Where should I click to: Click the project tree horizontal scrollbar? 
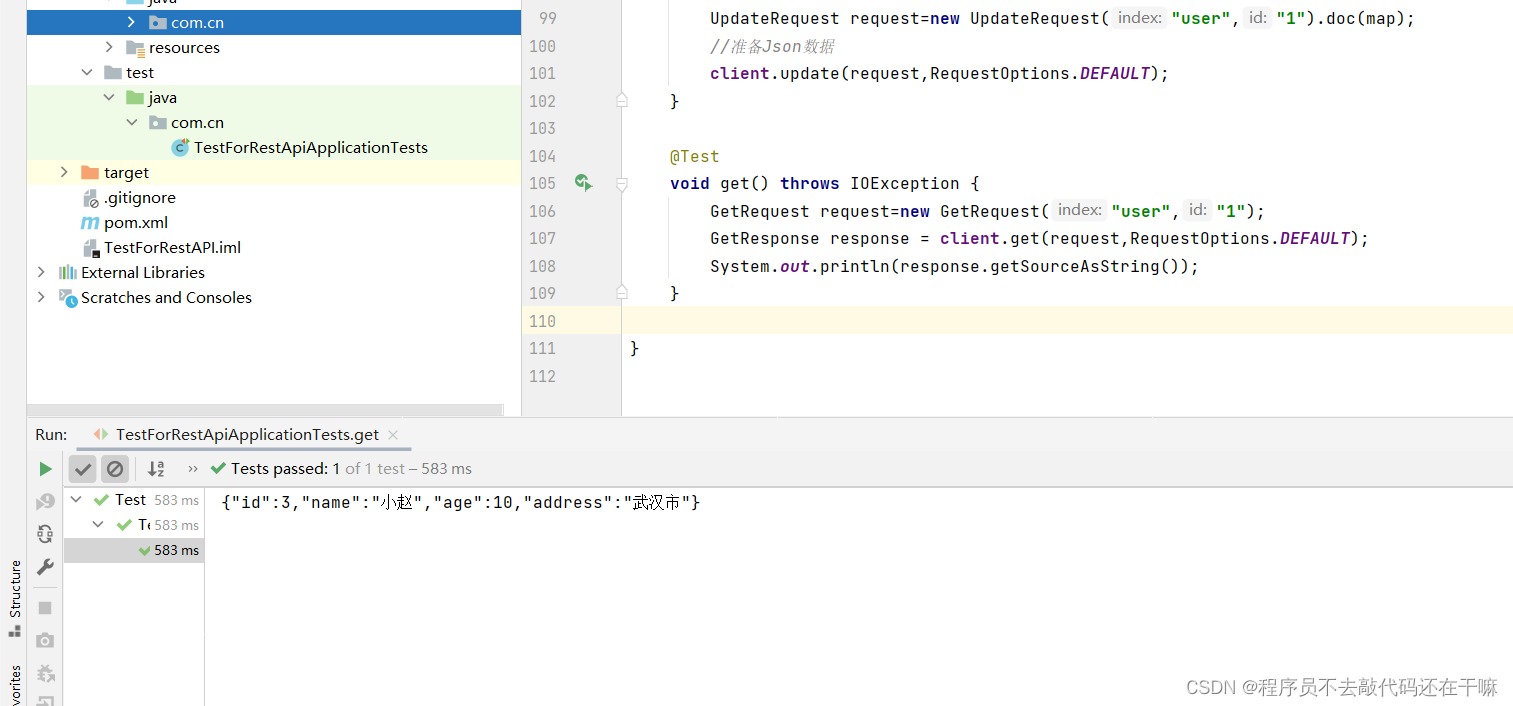(265, 409)
